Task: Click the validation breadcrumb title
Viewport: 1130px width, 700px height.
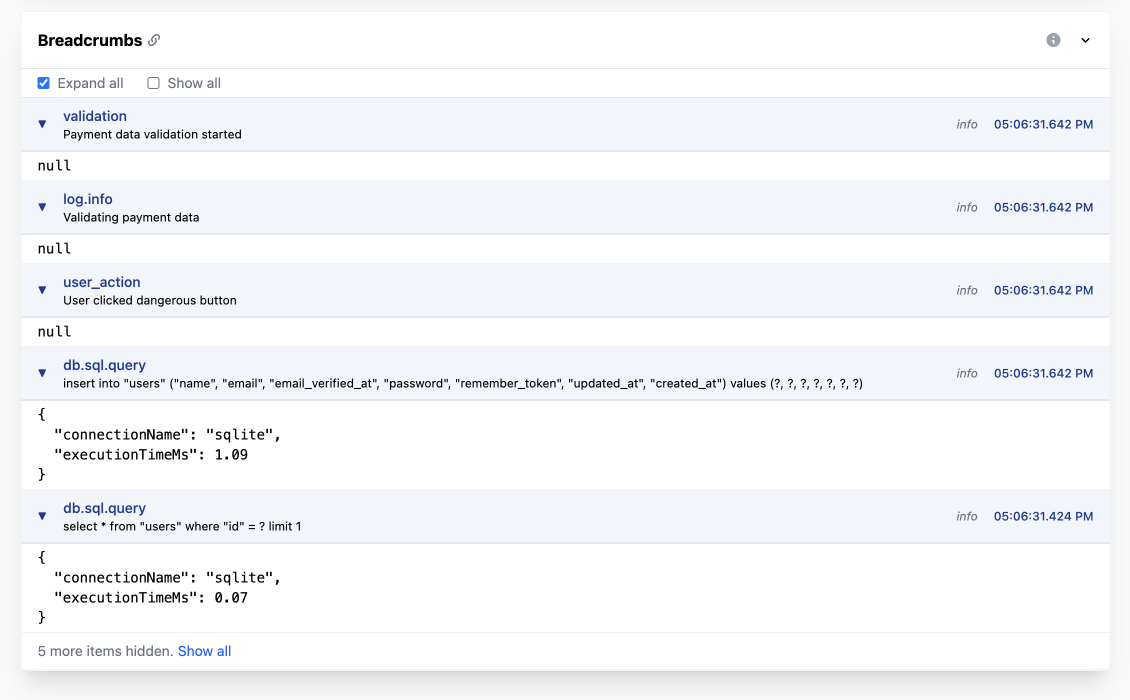Action: [94, 116]
